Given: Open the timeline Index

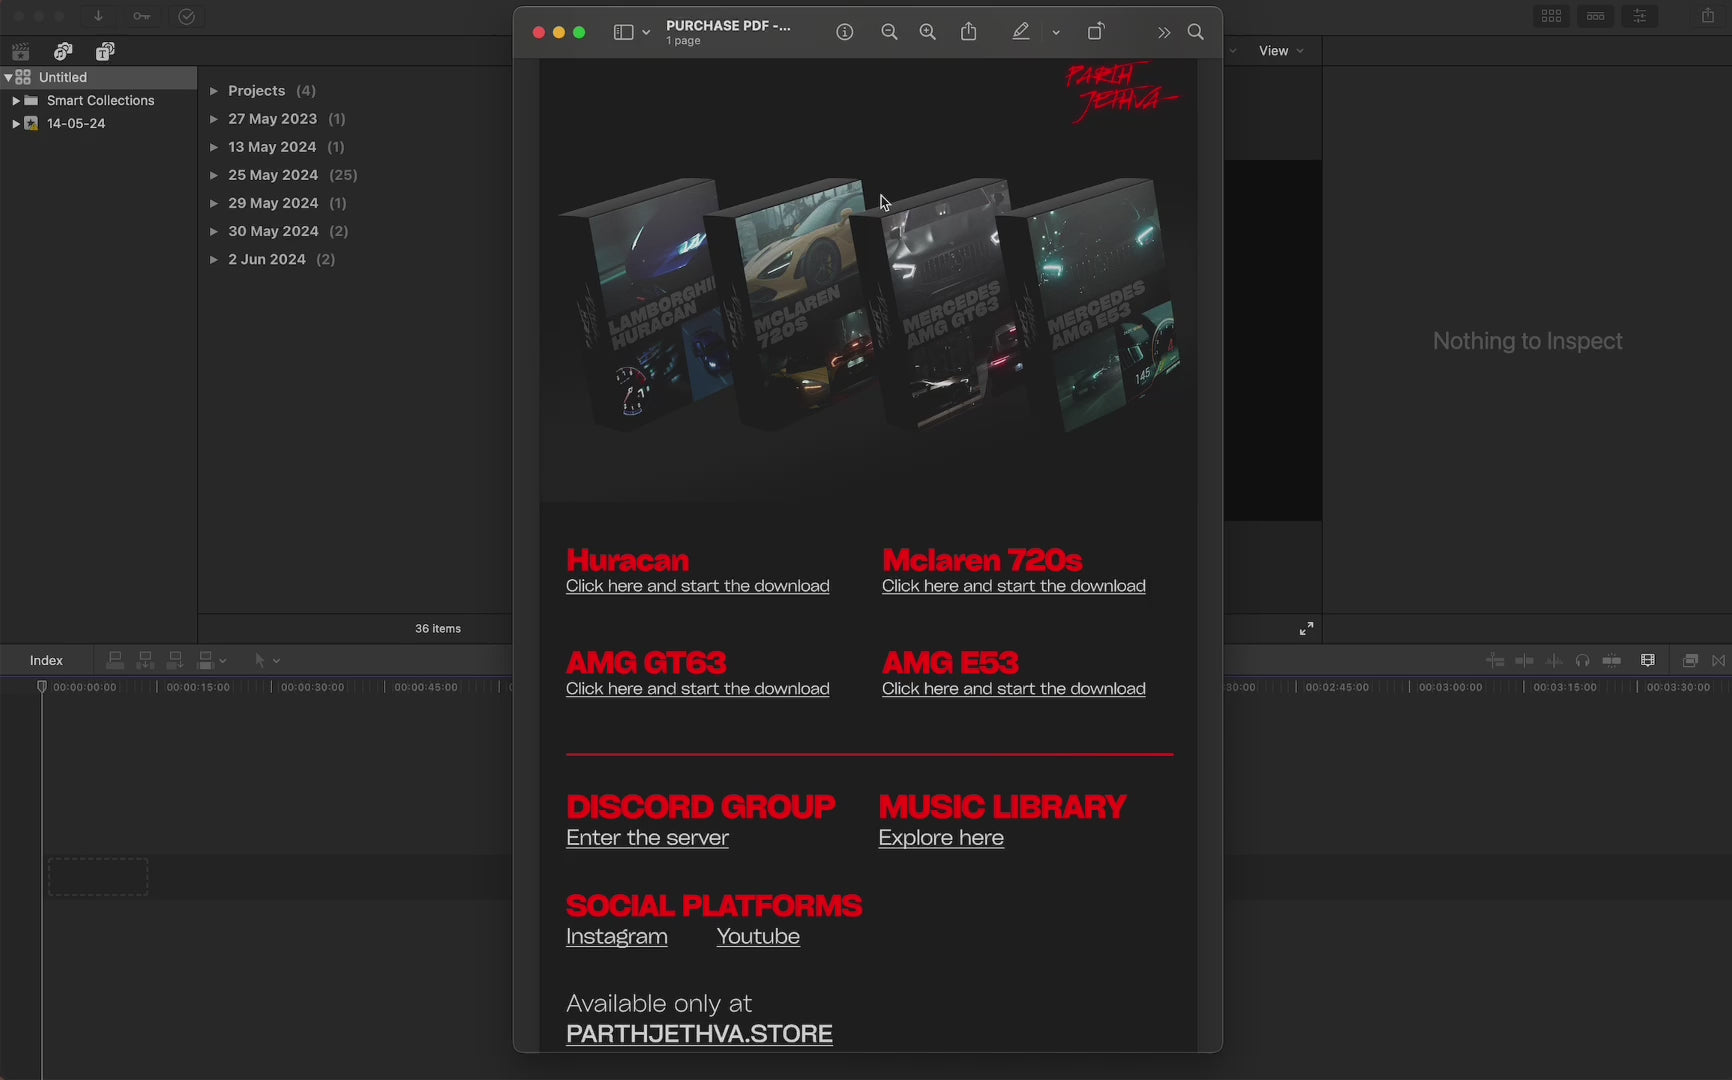Looking at the screenshot, I should click(x=46, y=660).
